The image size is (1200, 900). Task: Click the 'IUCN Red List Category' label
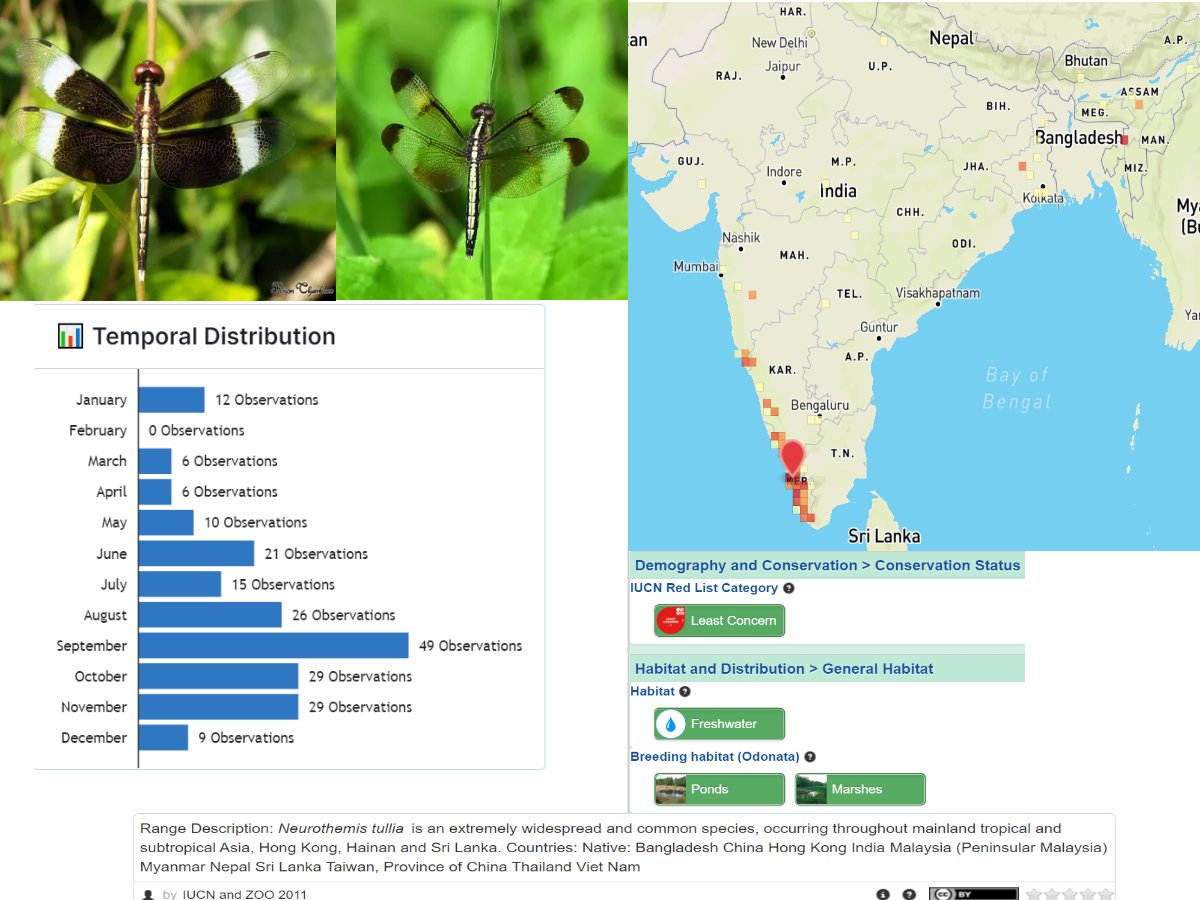point(704,588)
